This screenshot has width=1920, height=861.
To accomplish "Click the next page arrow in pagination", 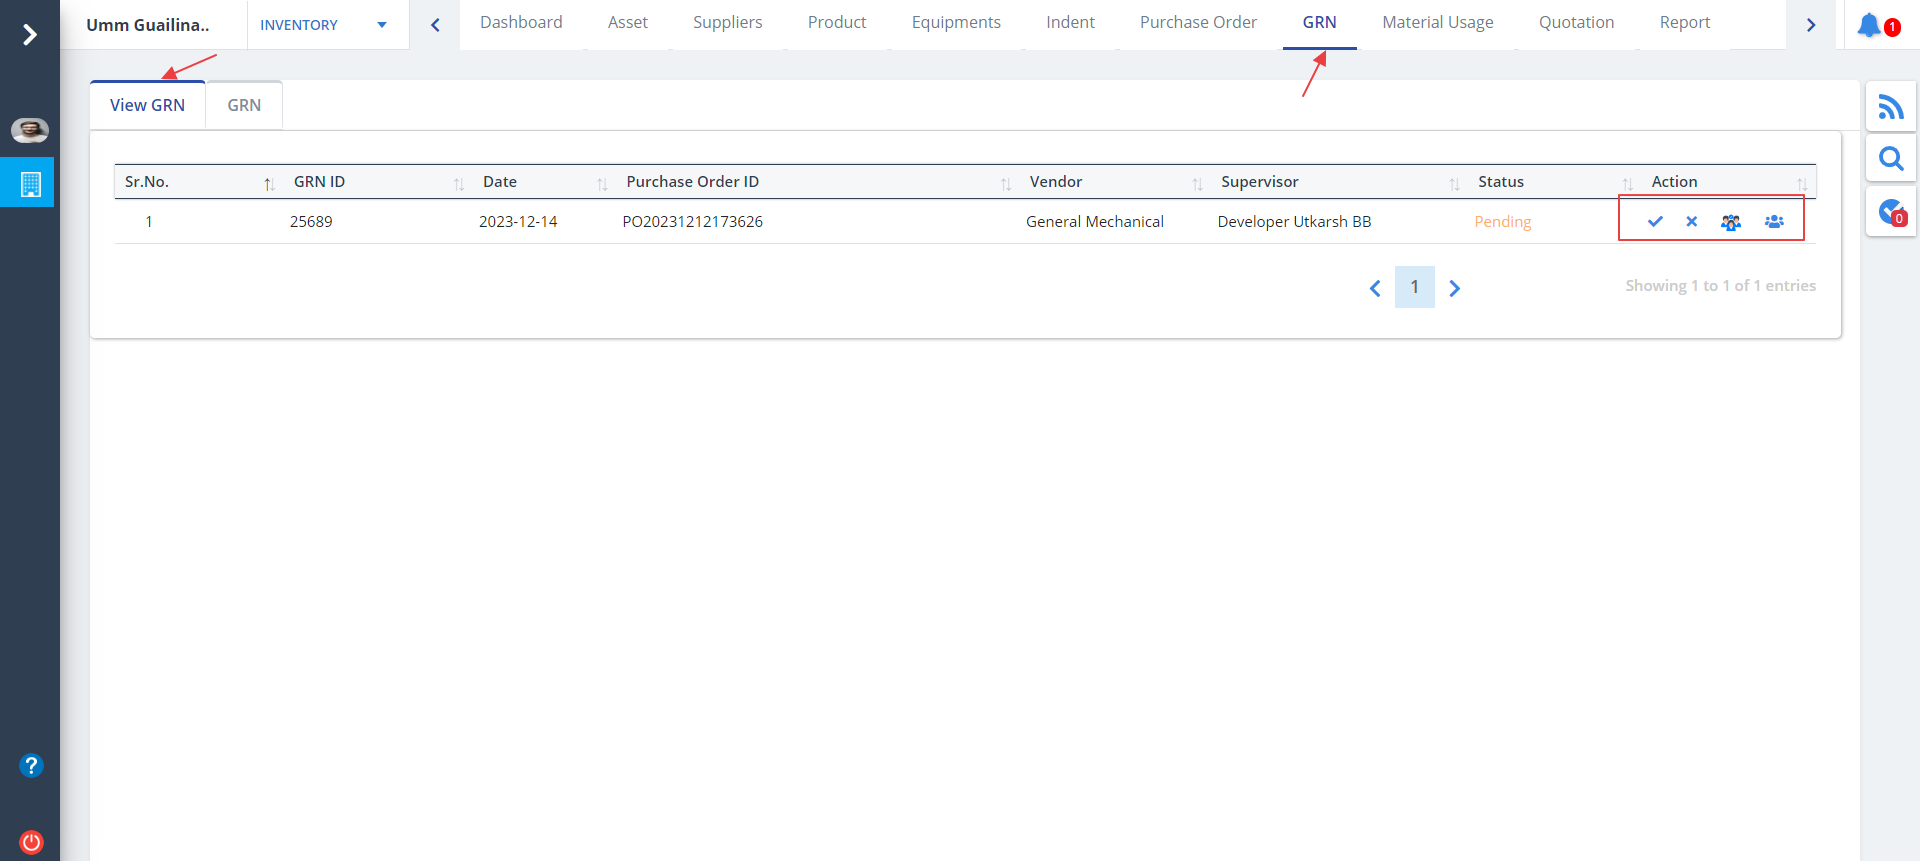I will pos(1455,288).
